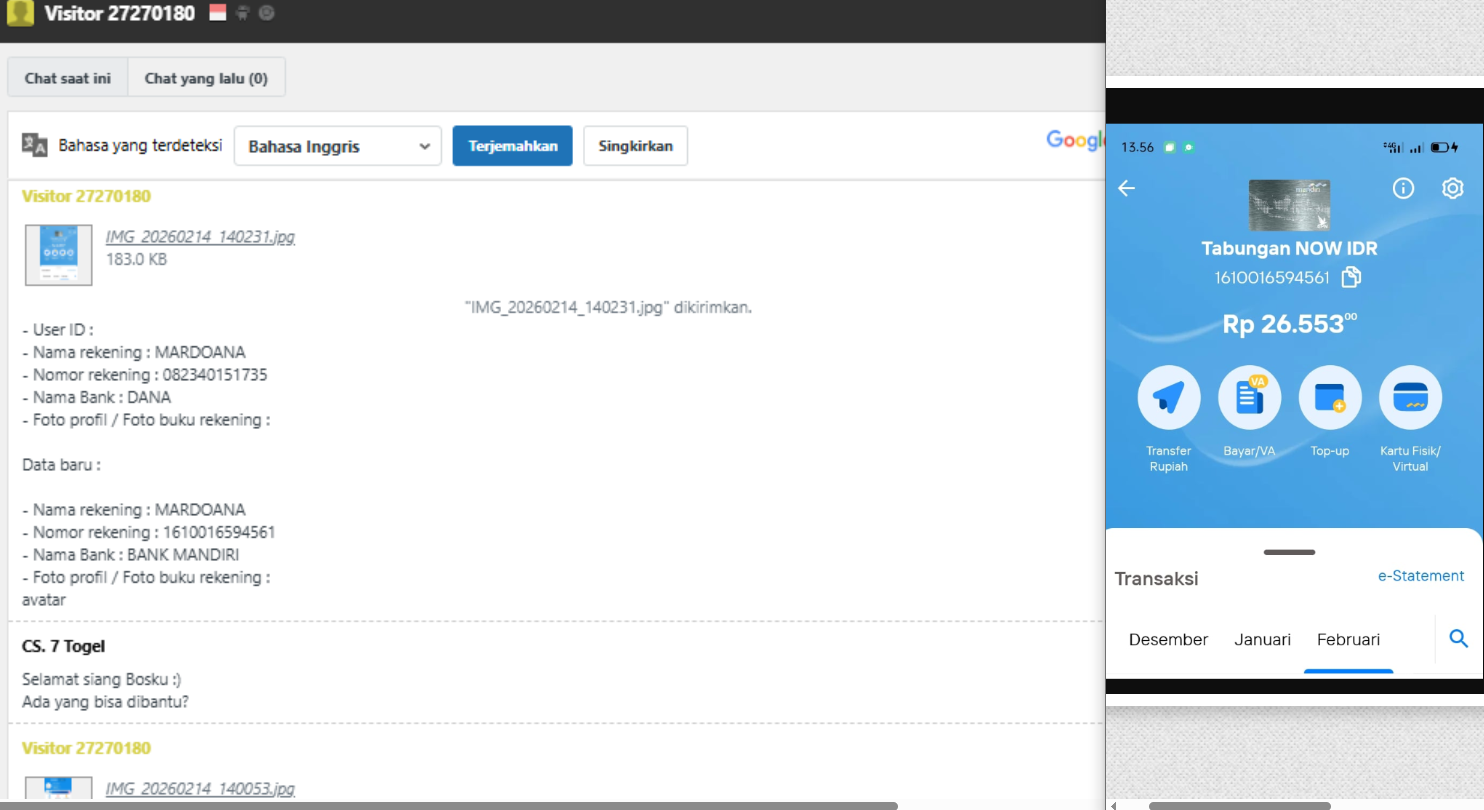This screenshot has width=1484, height=810.
Task: Click text Nama Bank : BANK MANDIRI
Action: click(131, 554)
